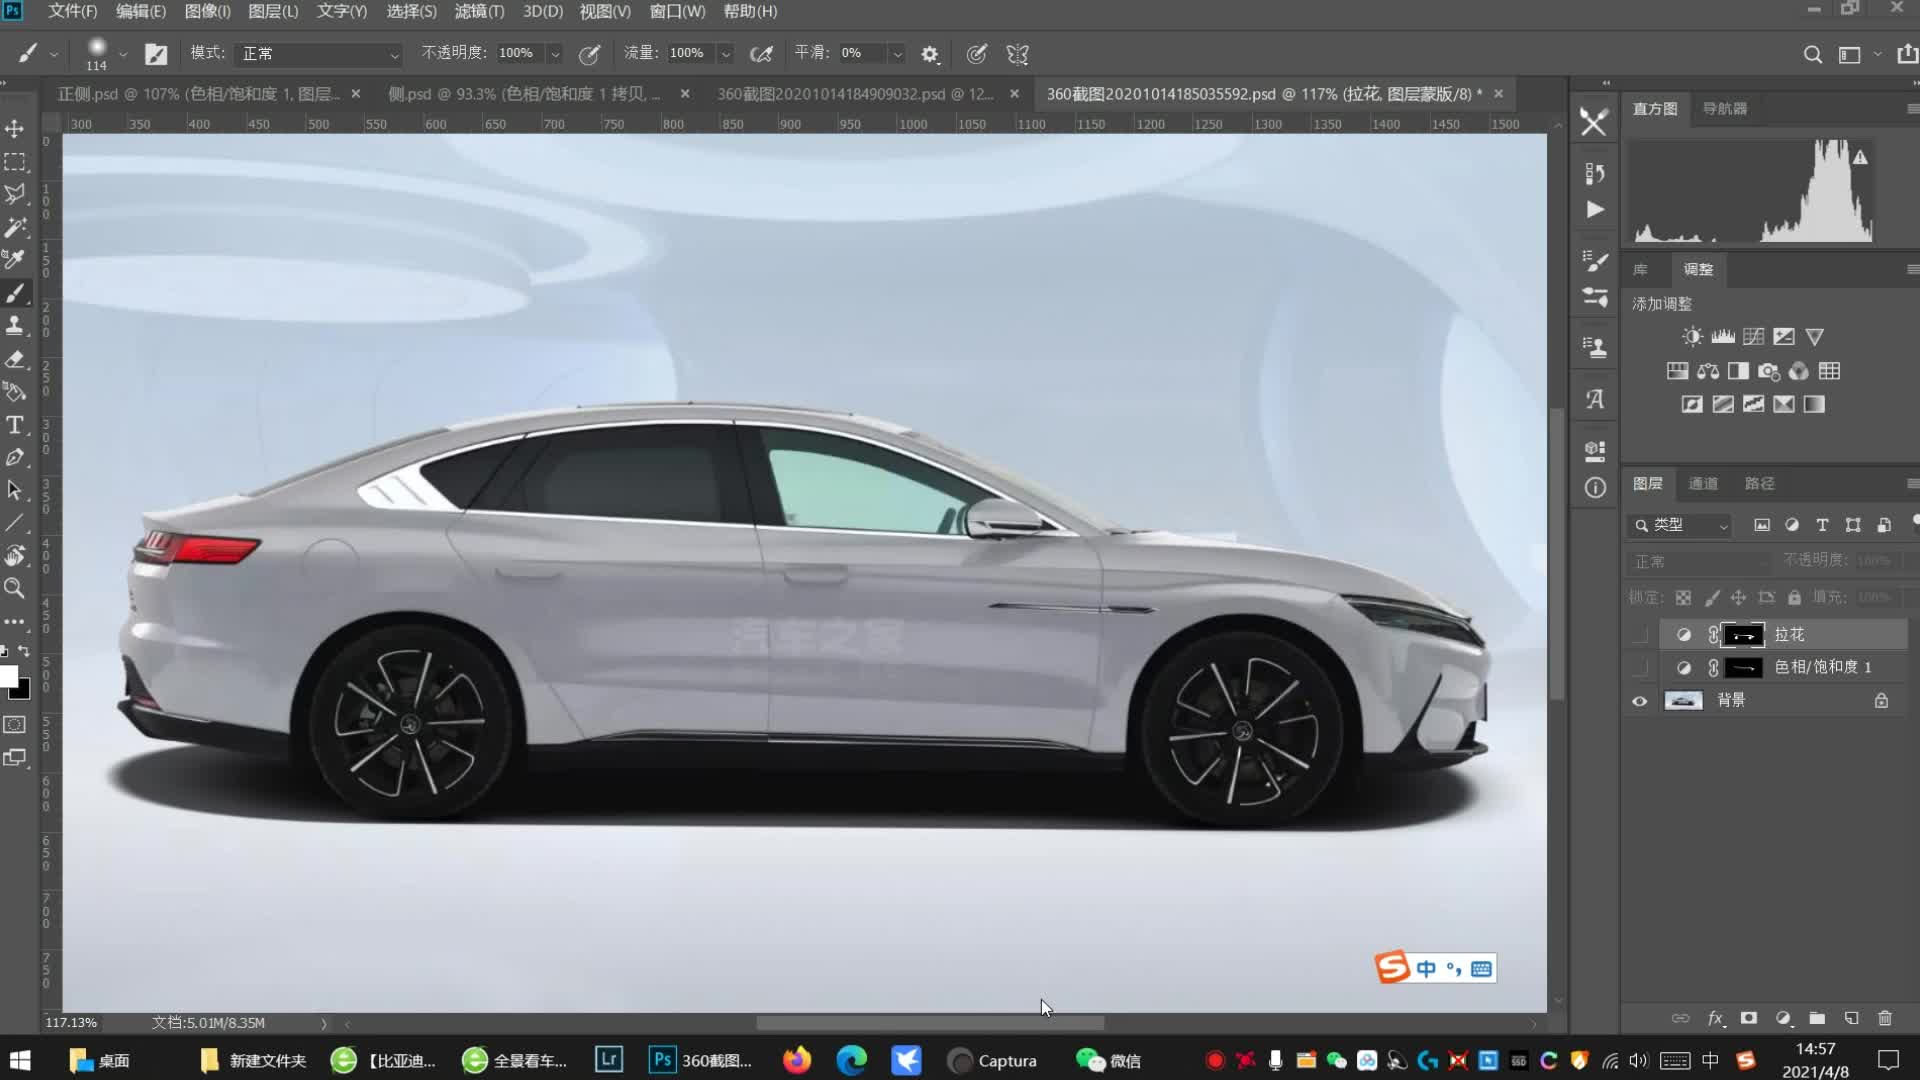Add a Channel Mixer adjustment
The height and width of the screenshot is (1080, 1920).
coord(1799,372)
